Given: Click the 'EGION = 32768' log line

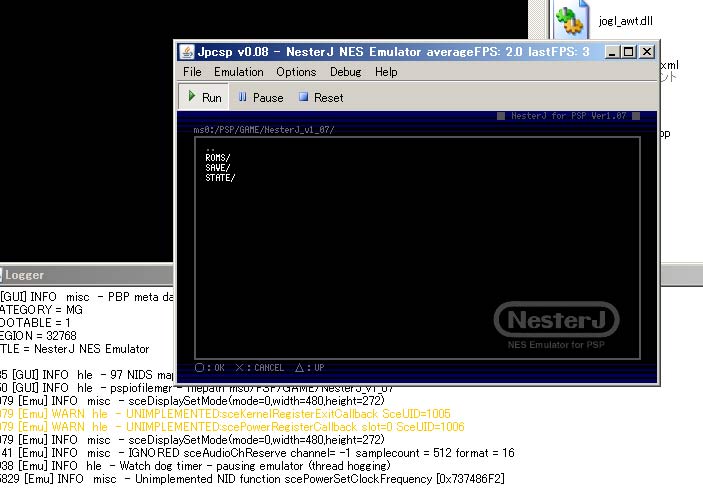Looking at the screenshot, I should (38, 335).
